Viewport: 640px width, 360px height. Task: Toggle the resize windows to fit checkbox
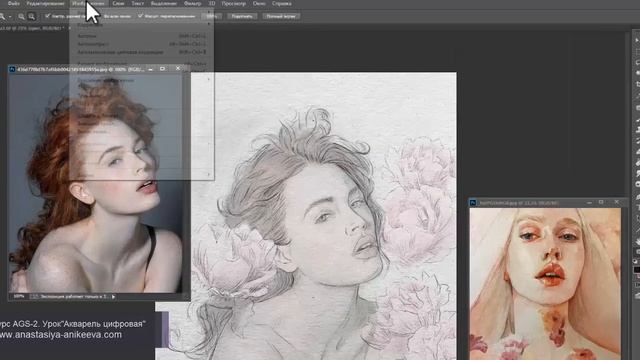tap(48, 16)
